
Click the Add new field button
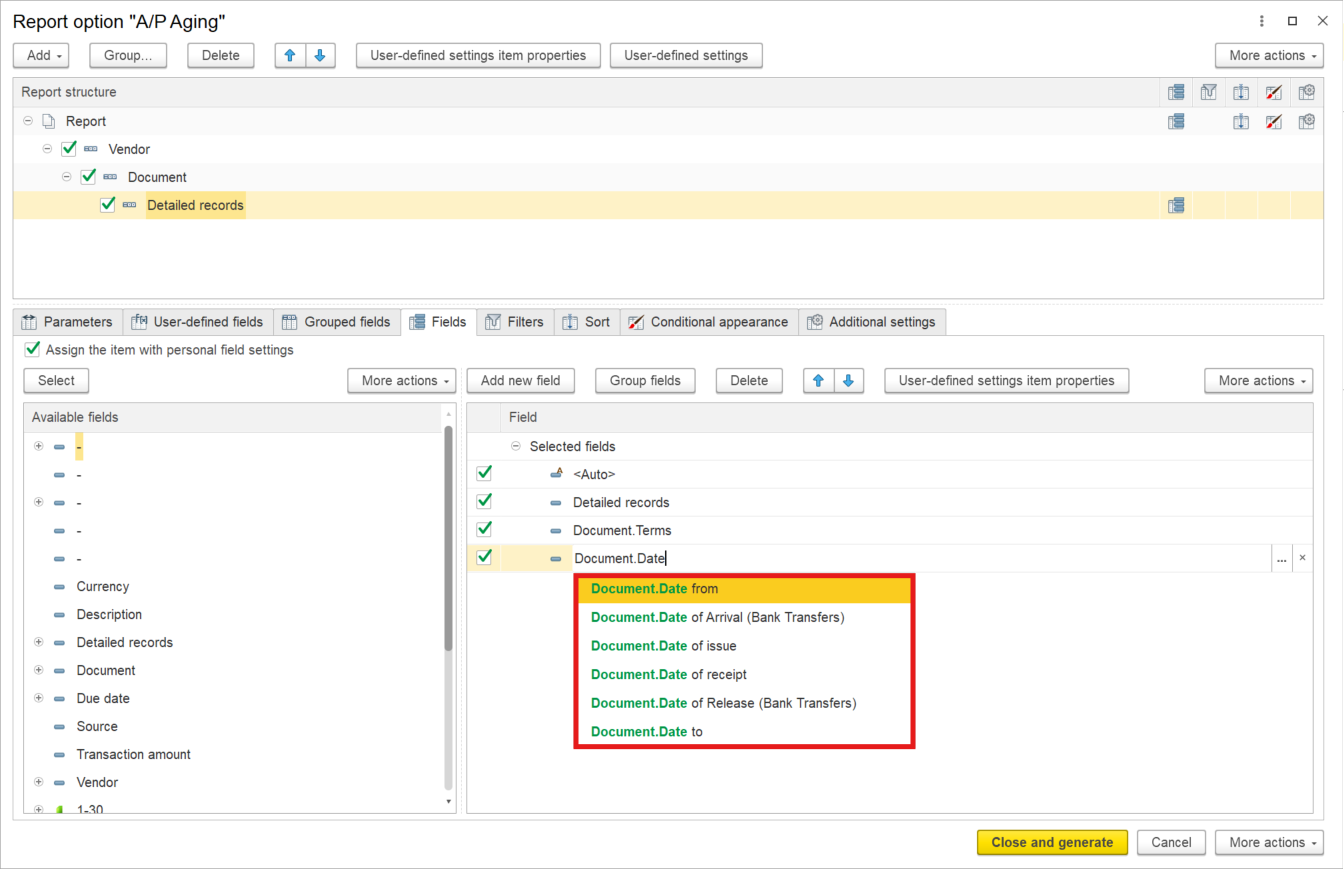tap(521, 381)
